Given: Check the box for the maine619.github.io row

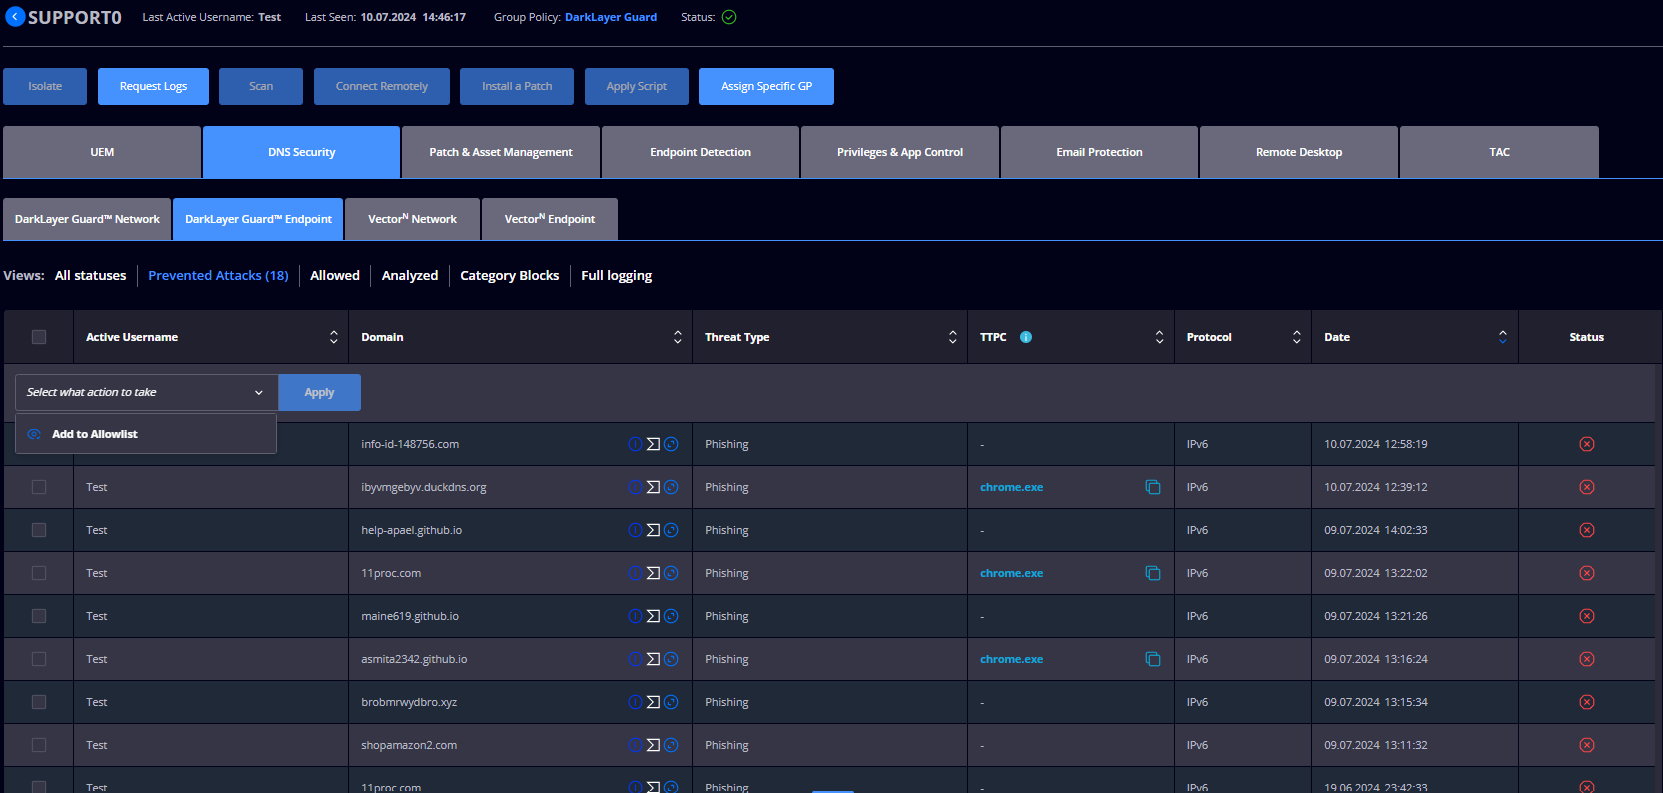Looking at the screenshot, I should 39,616.
